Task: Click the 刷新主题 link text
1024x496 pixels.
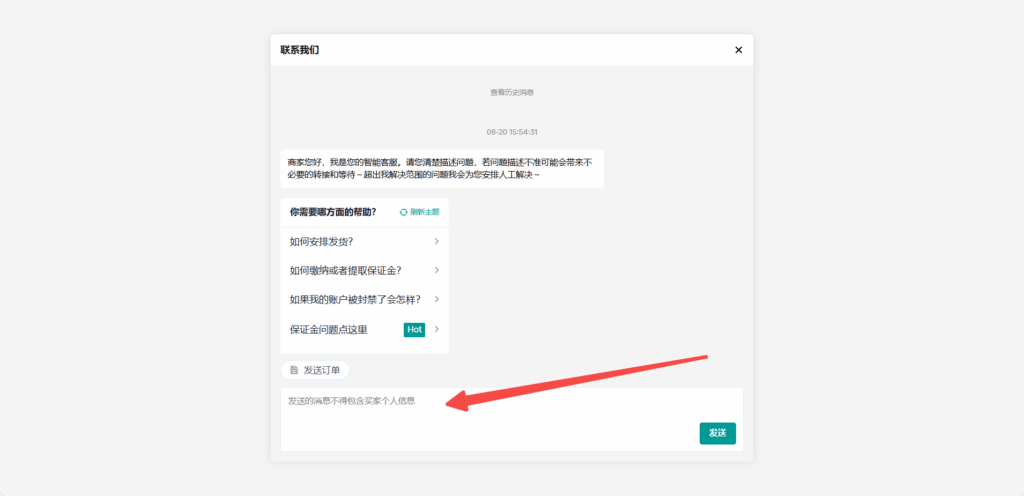Action: coord(425,212)
